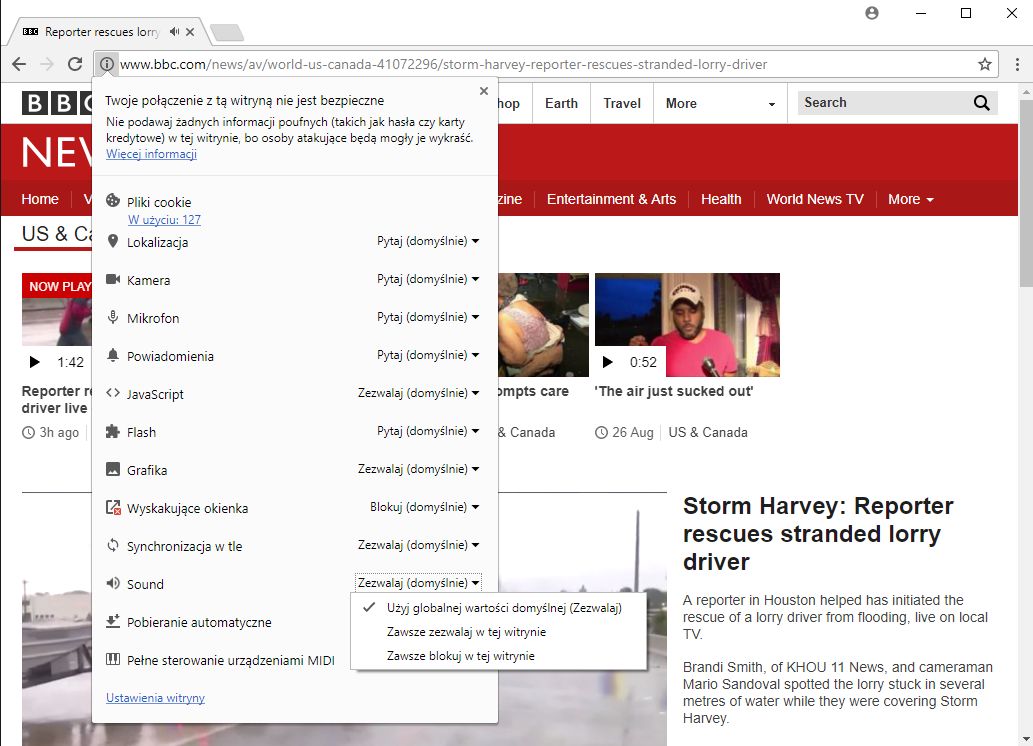
Task: Mute tab via speaker icon on tab
Action: tap(174, 32)
